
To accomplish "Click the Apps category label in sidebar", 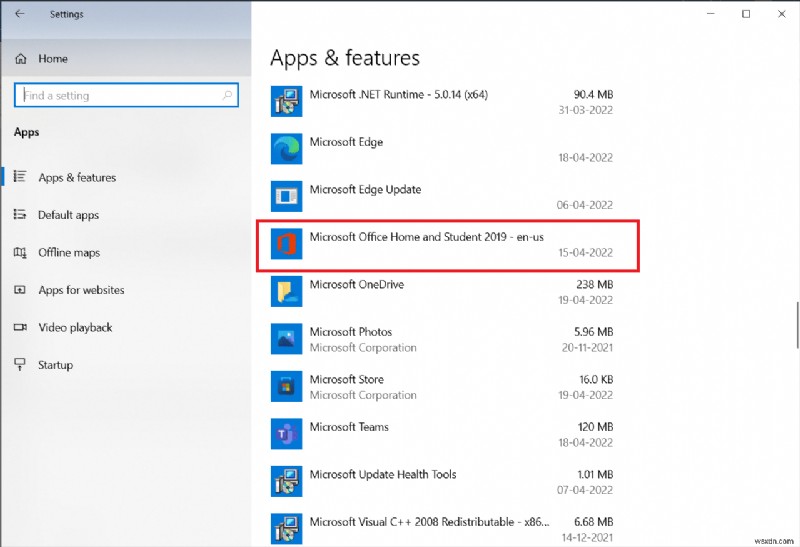I will point(27,132).
